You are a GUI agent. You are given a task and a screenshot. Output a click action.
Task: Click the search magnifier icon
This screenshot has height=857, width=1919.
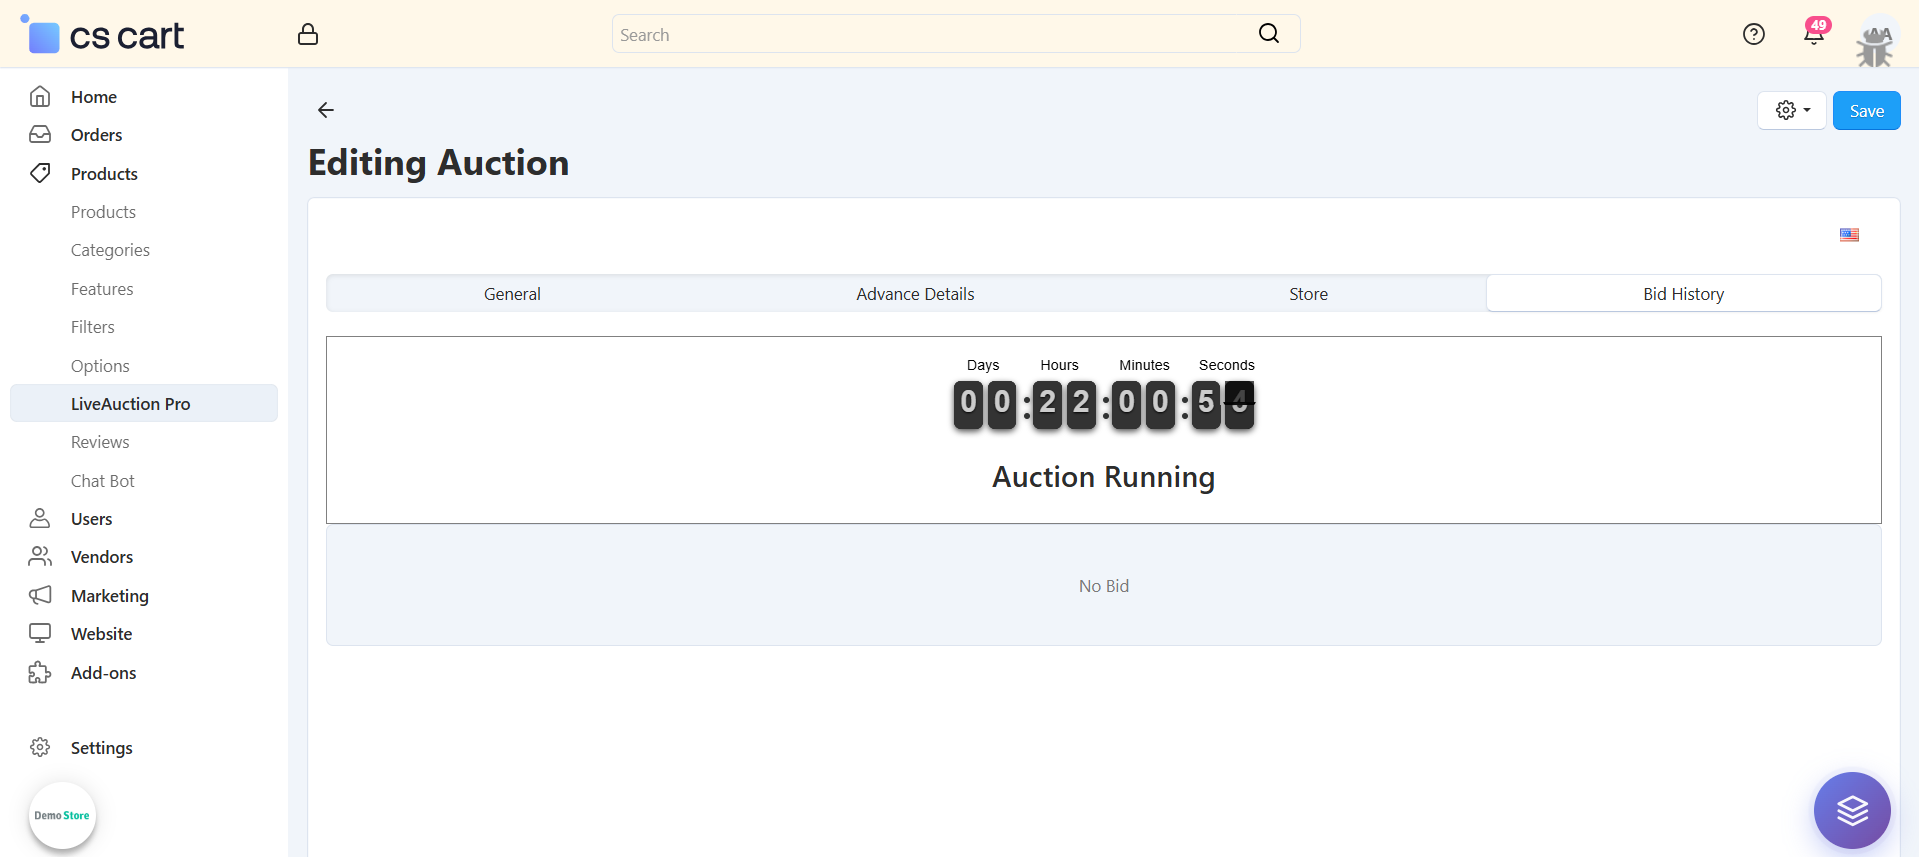tap(1268, 34)
